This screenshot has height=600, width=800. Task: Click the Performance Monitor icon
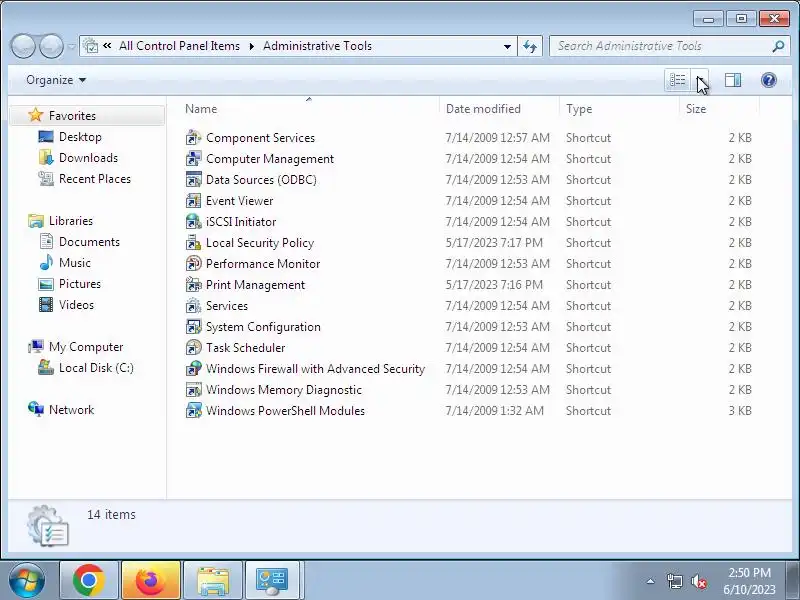(x=193, y=264)
